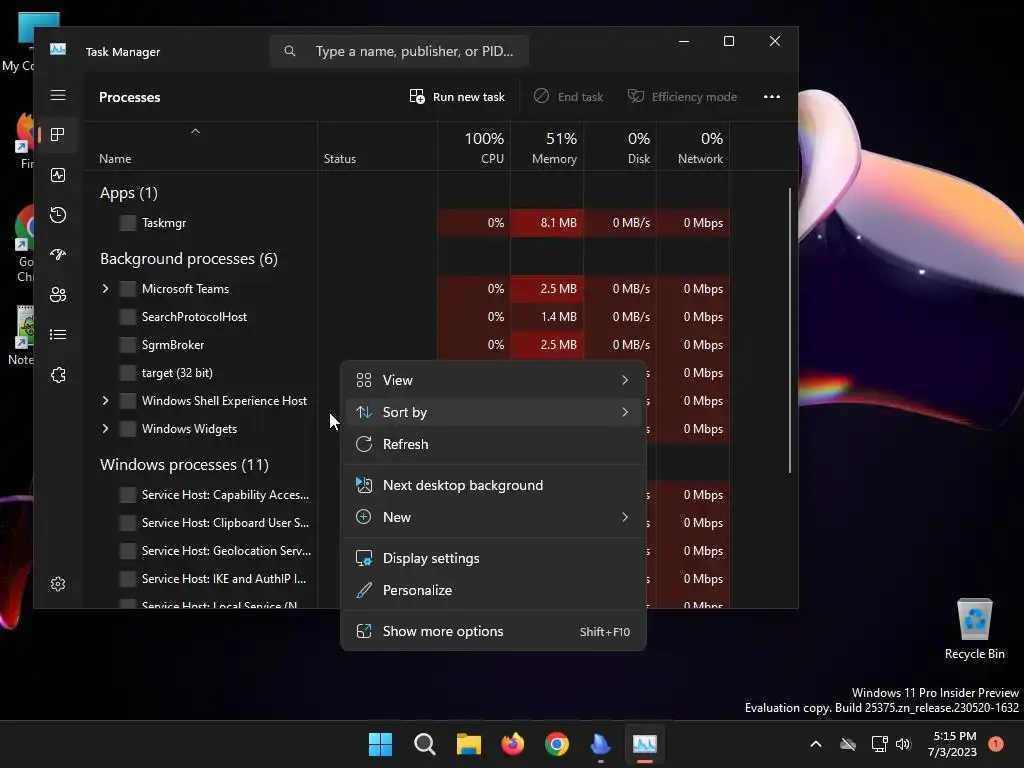Show hidden tray icons chevron
Image resolution: width=1024 pixels, height=768 pixels.
[816, 744]
